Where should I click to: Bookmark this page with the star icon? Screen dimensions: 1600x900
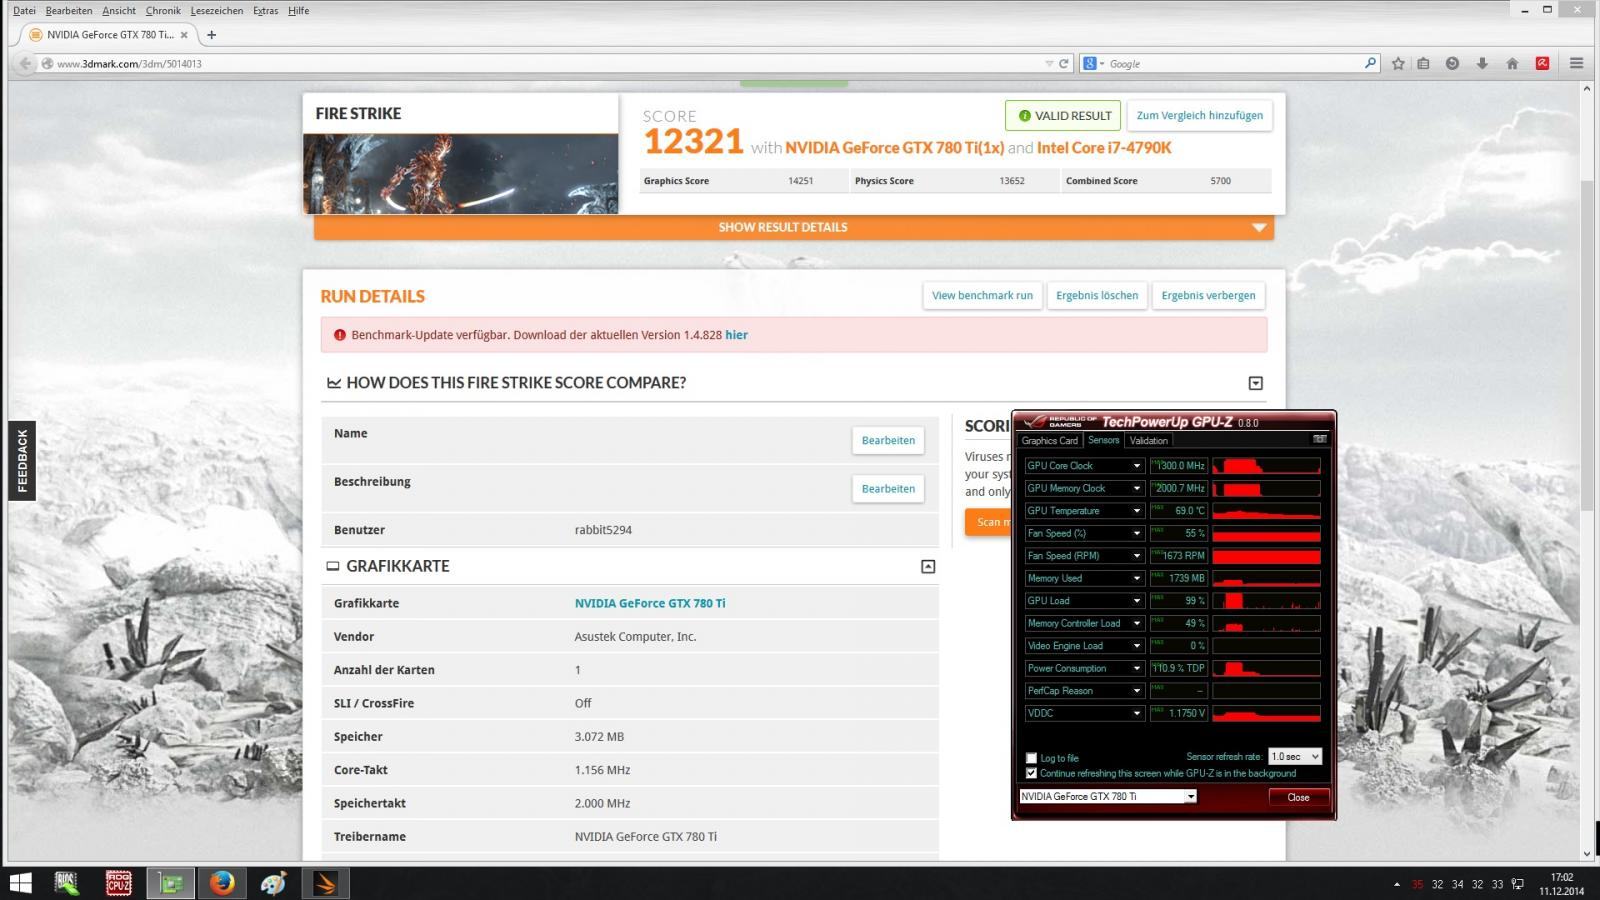(1398, 63)
